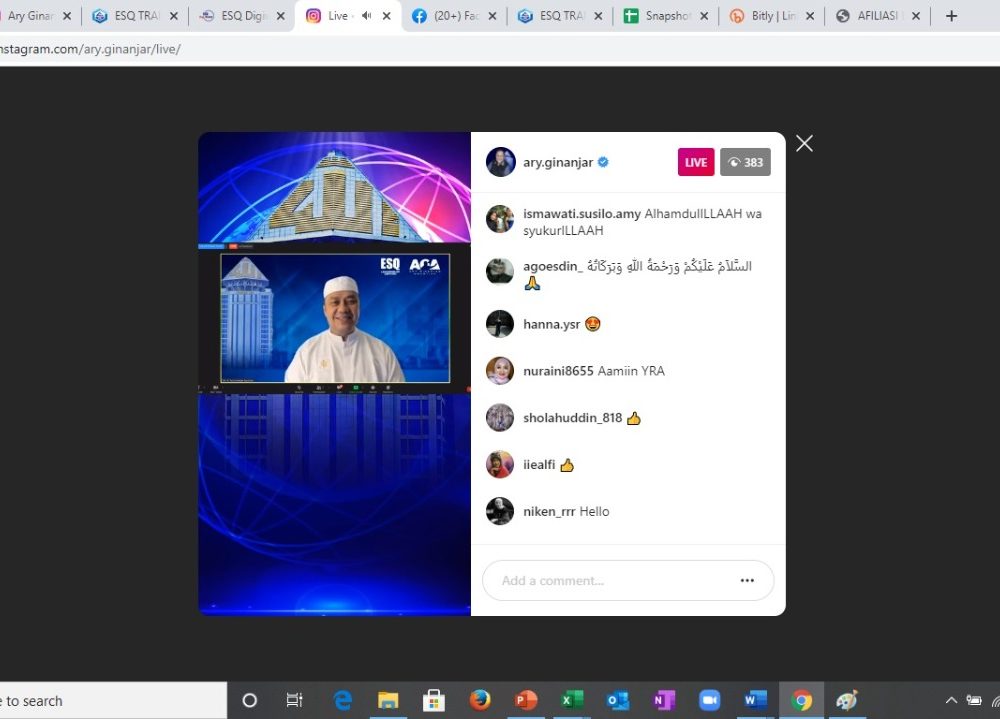The image size is (1000, 719).
Task: Click the ary.ginanjar username link
Action: pos(559,162)
